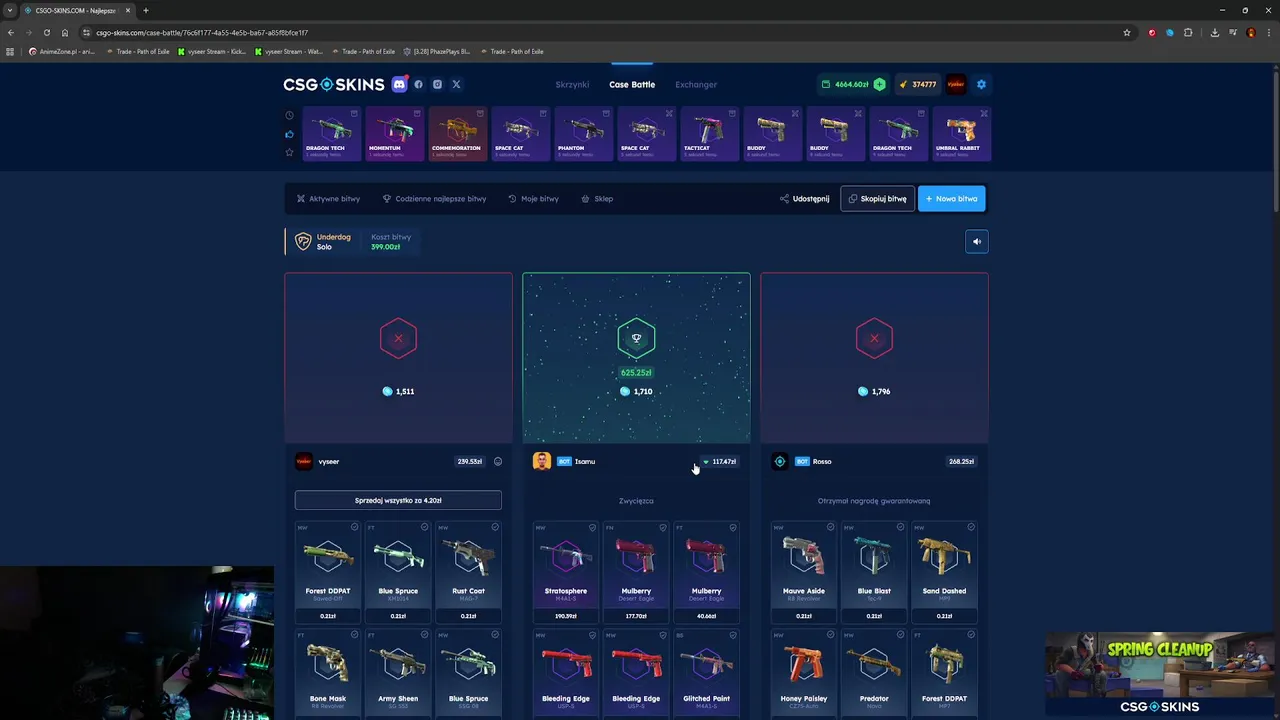Click the Udostępnij share button
The width and height of the screenshot is (1280, 720).
pos(805,199)
